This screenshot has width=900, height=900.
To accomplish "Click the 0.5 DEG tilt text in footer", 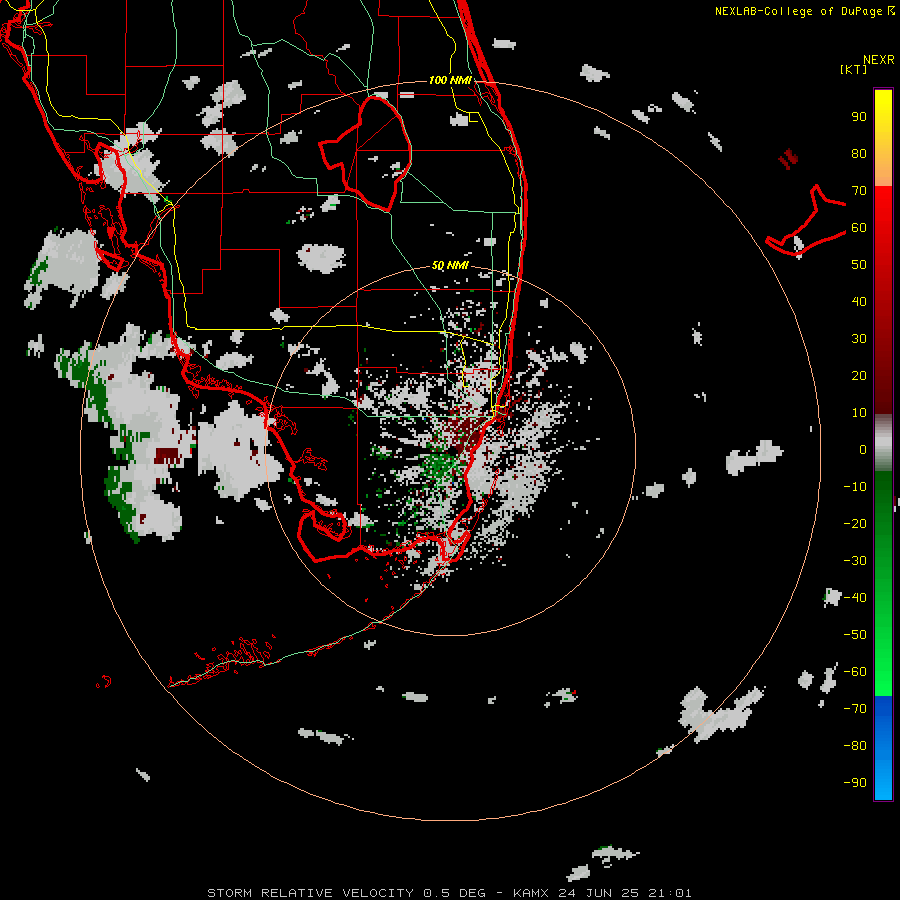I will click(454, 893).
